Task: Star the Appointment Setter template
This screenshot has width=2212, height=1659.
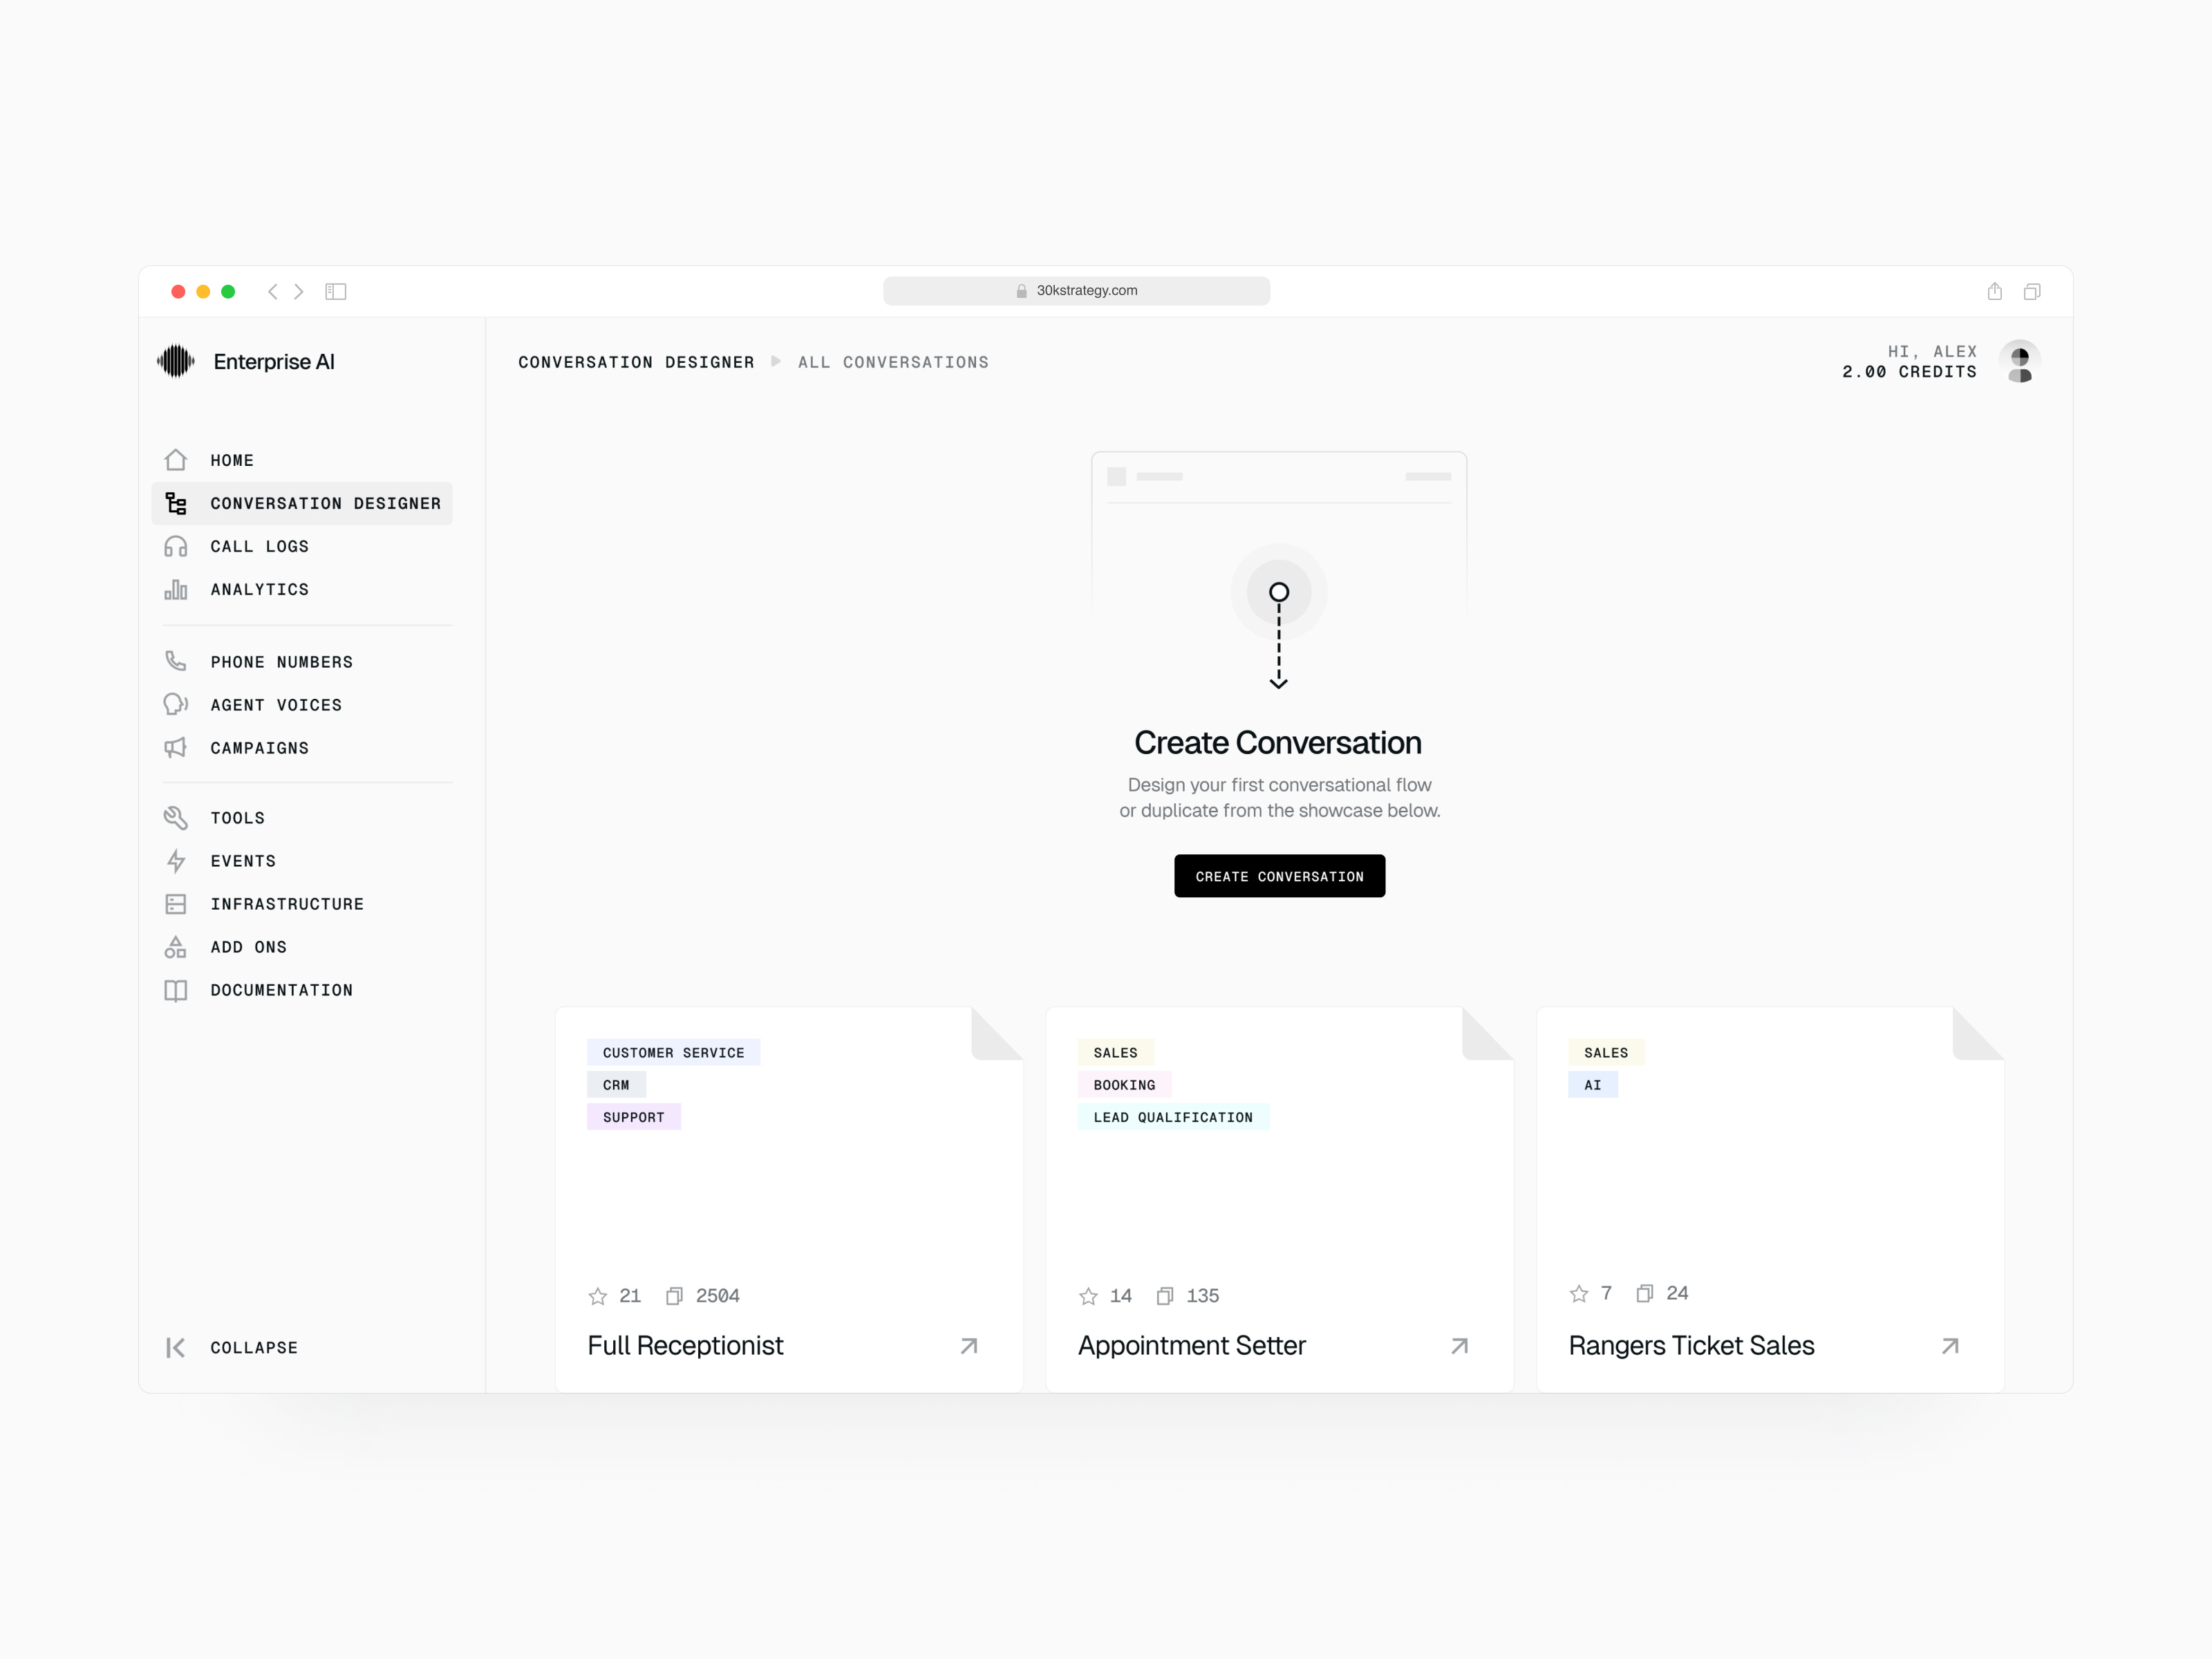Action: 1088,1296
